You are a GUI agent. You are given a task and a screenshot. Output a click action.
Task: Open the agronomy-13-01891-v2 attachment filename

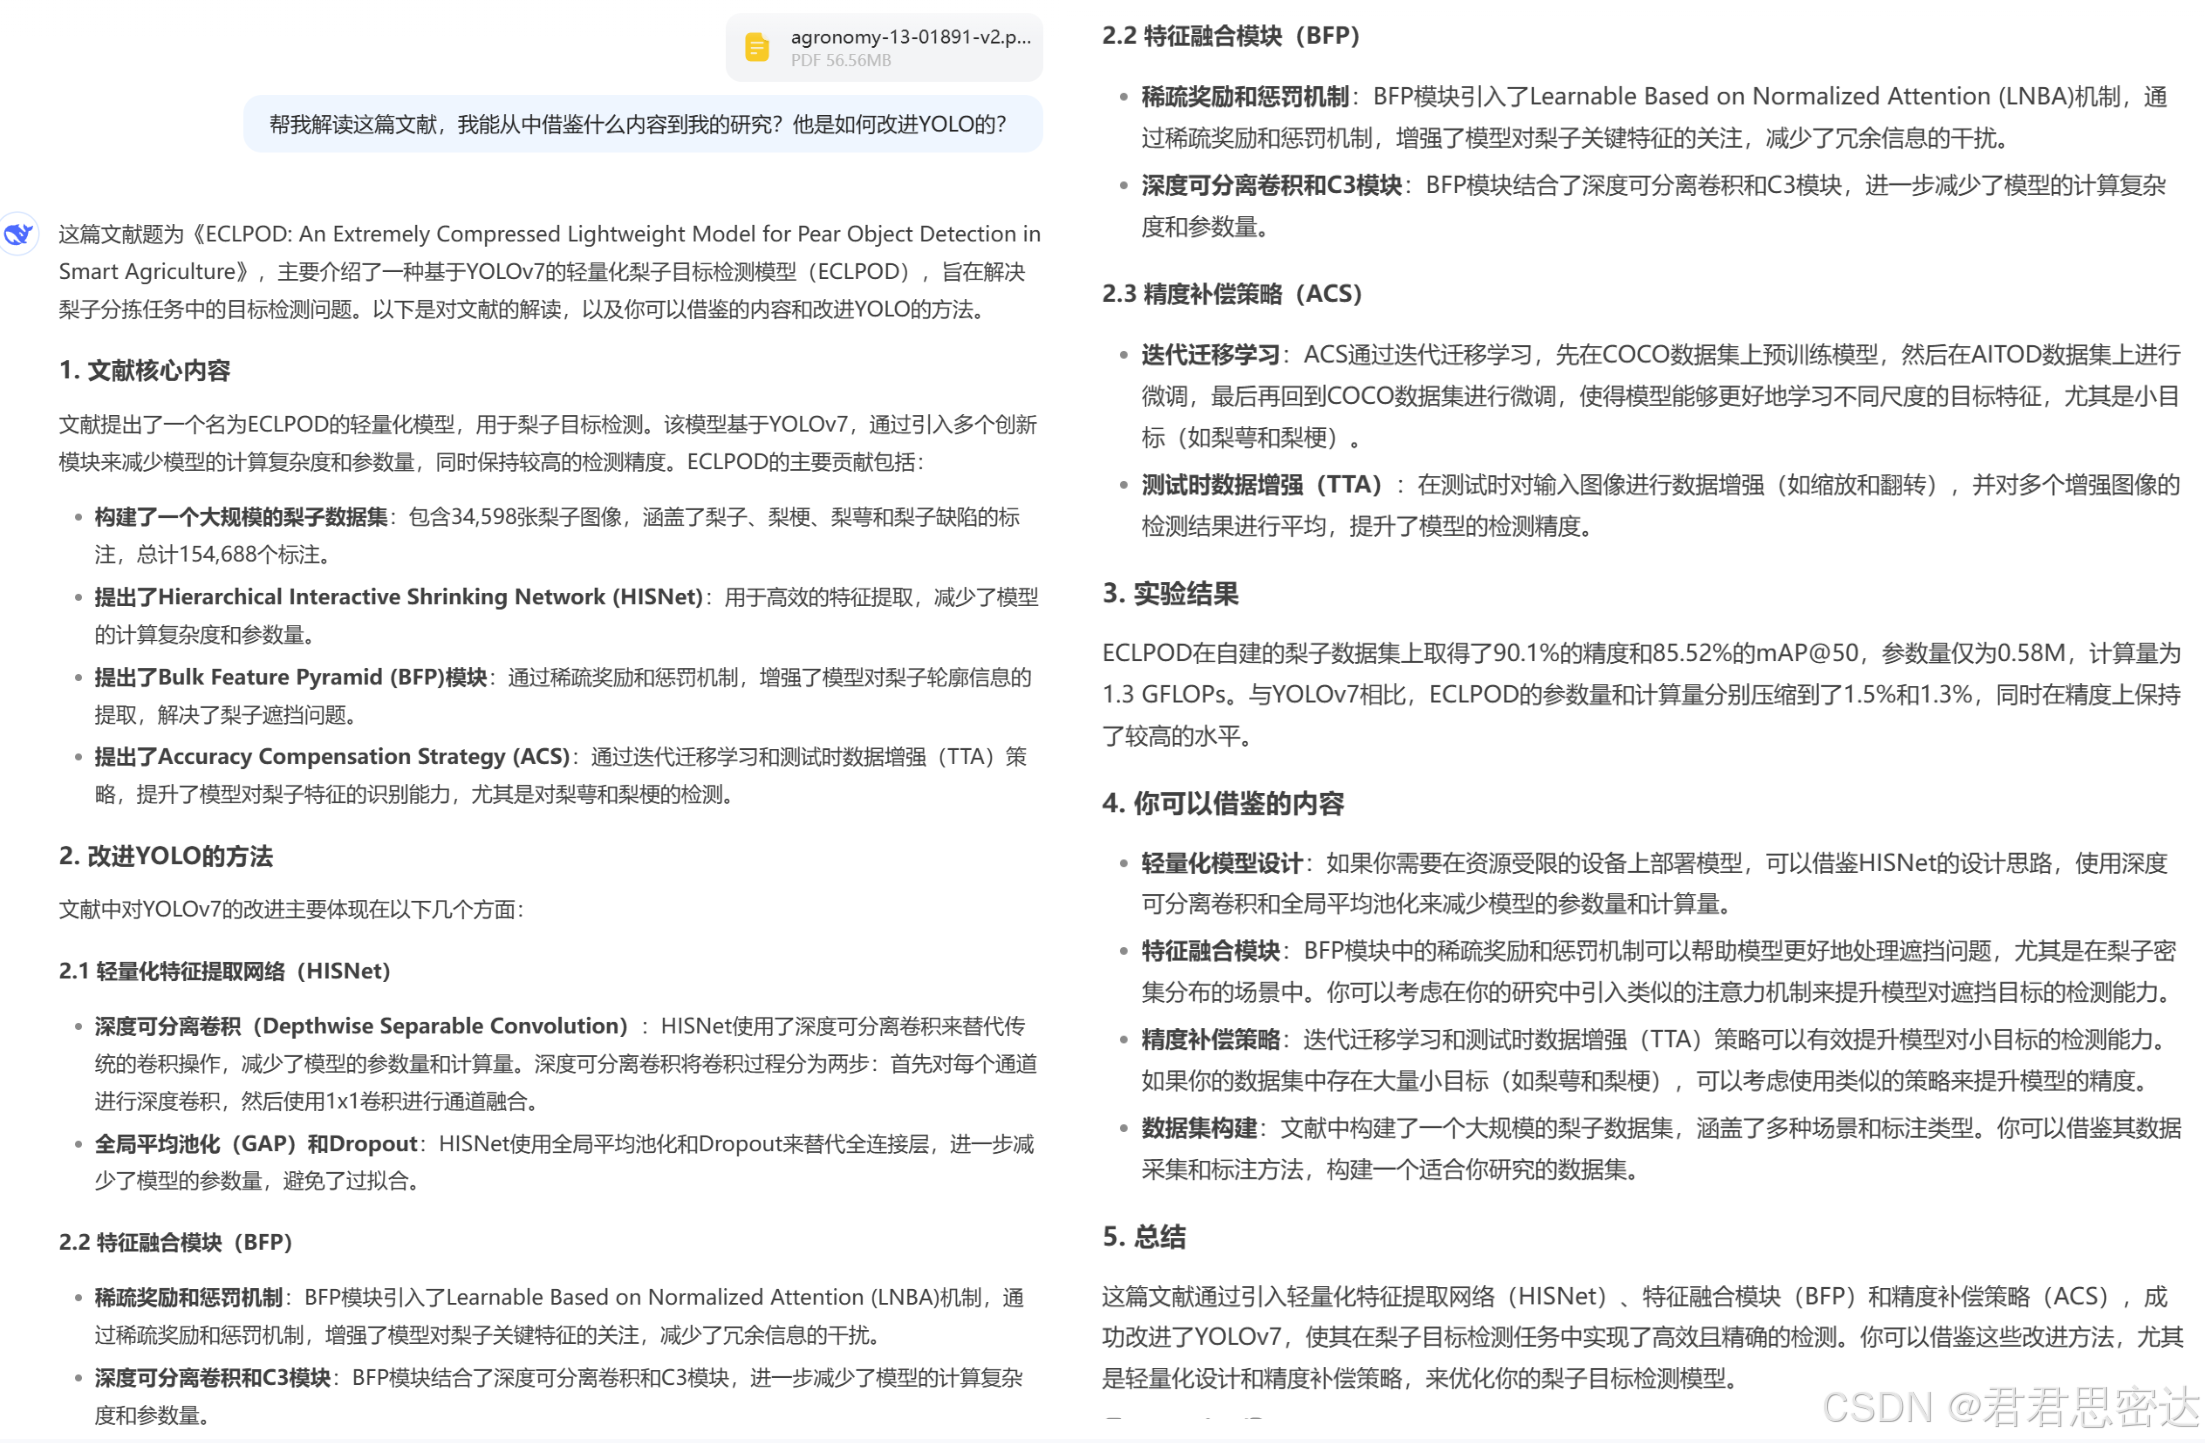tap(909, 37)
